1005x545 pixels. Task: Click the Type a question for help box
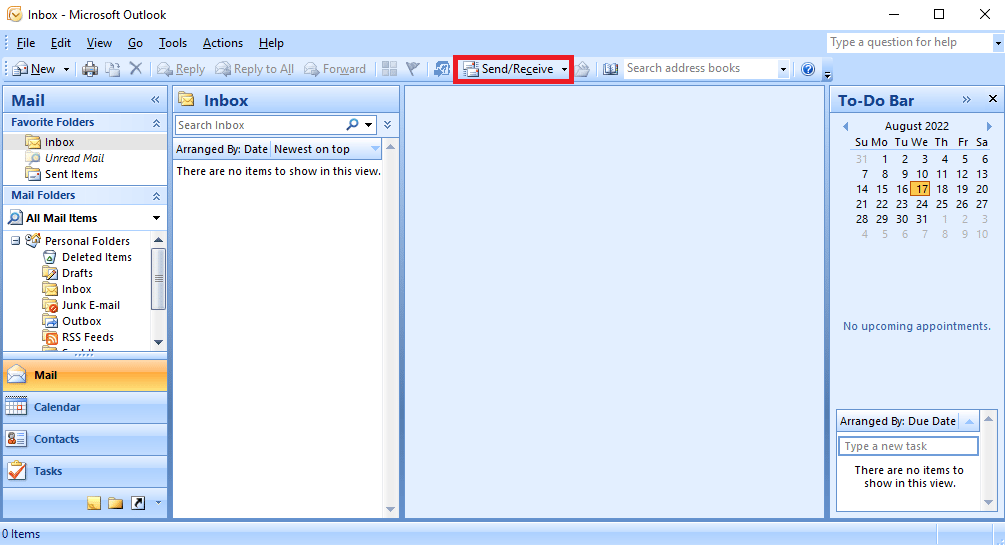pos(910,42)
